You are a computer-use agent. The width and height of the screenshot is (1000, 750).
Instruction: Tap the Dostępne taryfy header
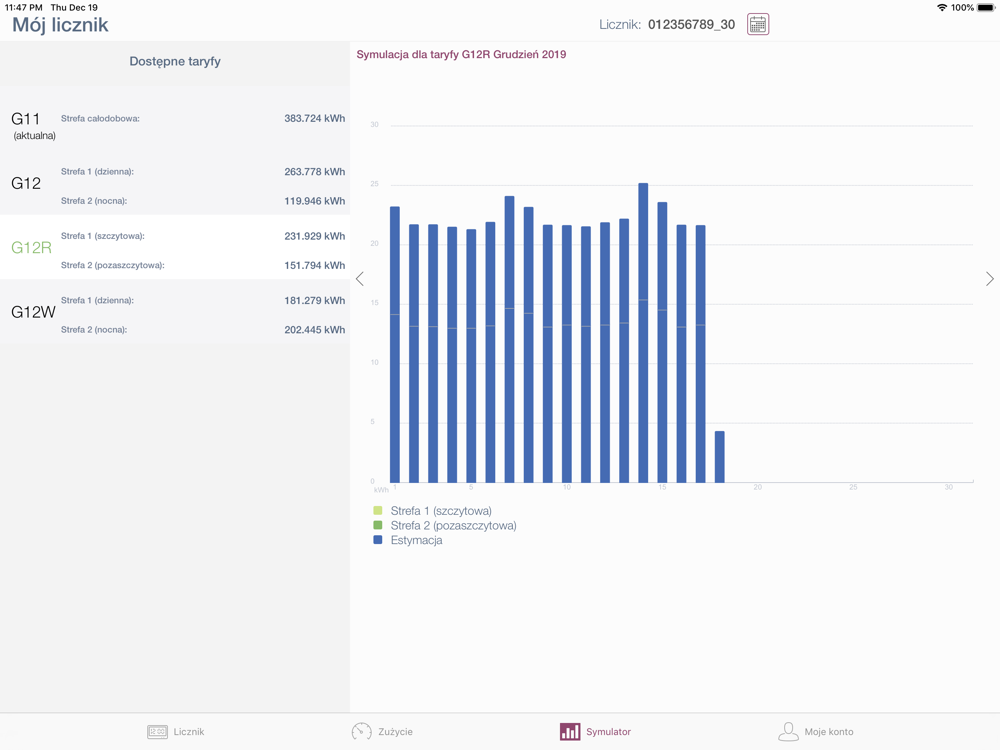pos(175,62)
